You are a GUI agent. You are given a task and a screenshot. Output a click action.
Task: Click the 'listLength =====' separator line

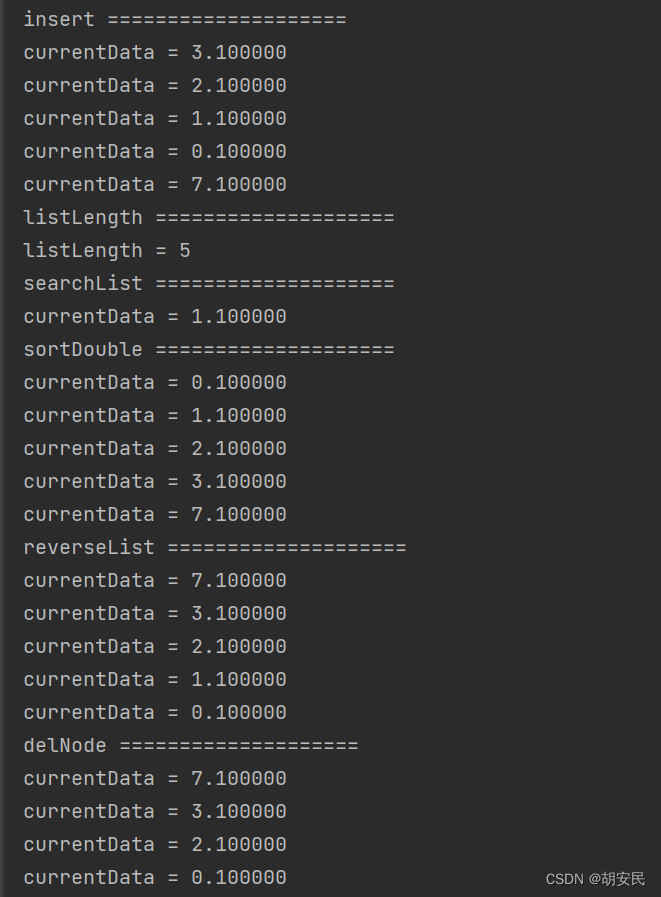(x=208, y=217)
